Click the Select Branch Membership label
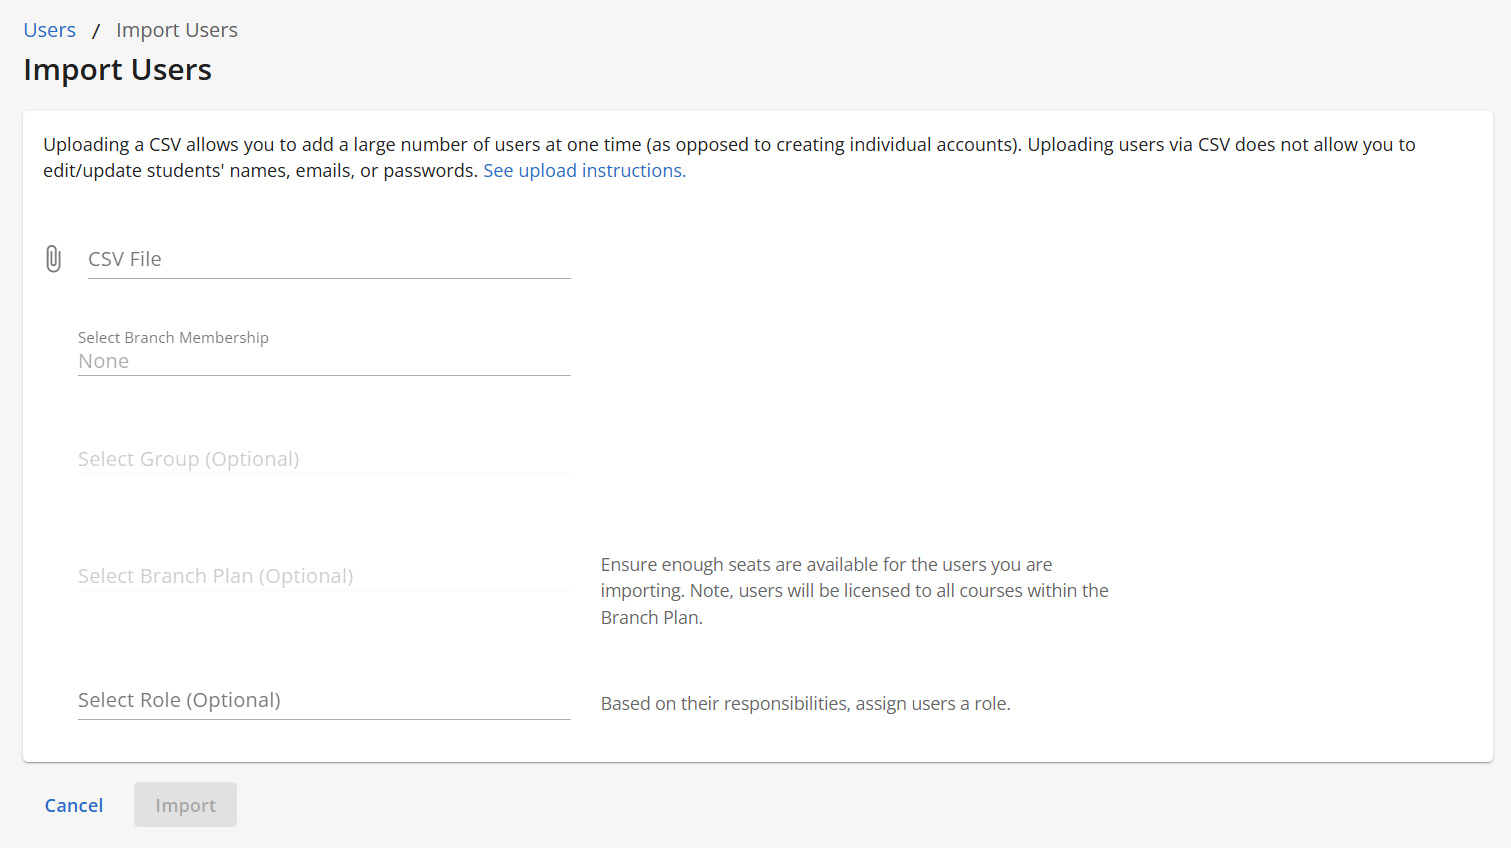This screenshot has height=848, width=1511. click(x=173, y=338)
